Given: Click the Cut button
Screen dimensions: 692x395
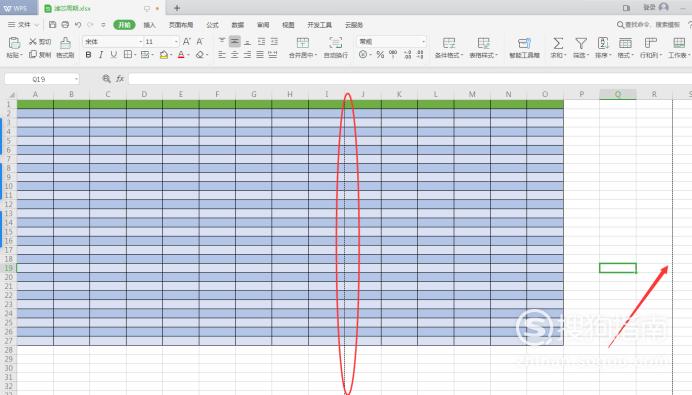Looking at the screenshot, I should [x=40, y=41].
